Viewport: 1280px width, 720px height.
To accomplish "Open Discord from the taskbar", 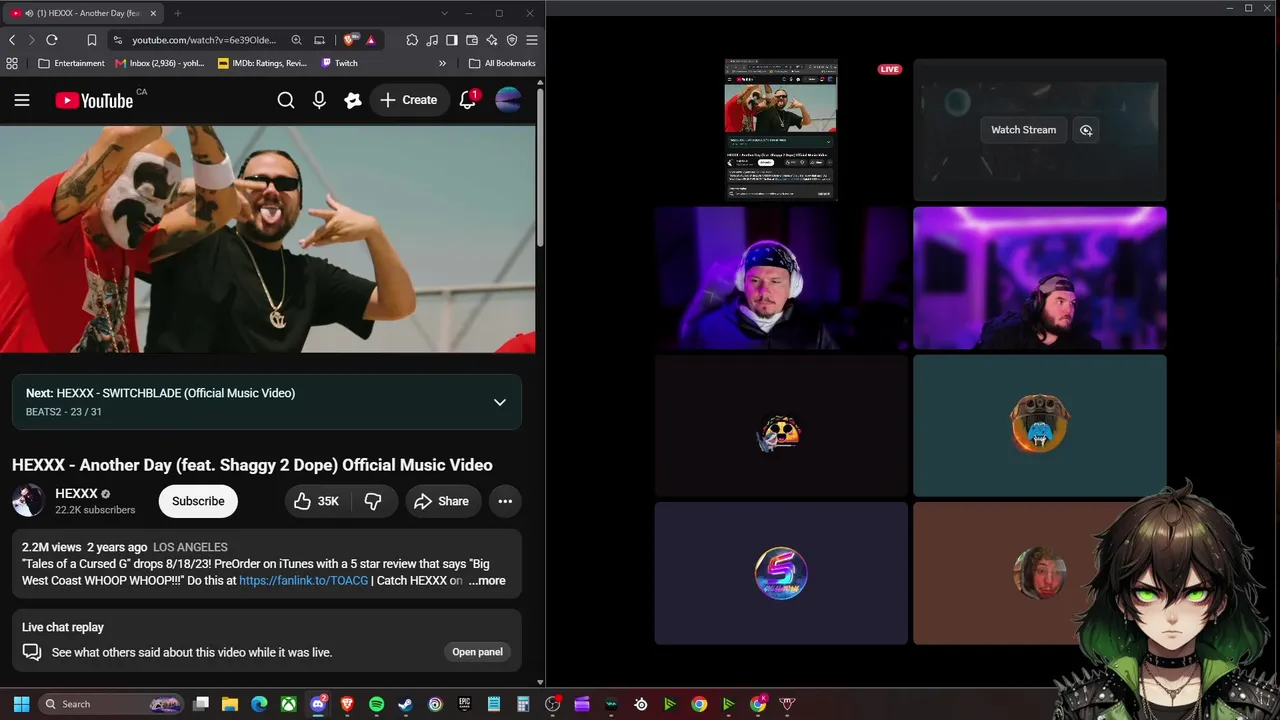I will click(x=318, y=704).
